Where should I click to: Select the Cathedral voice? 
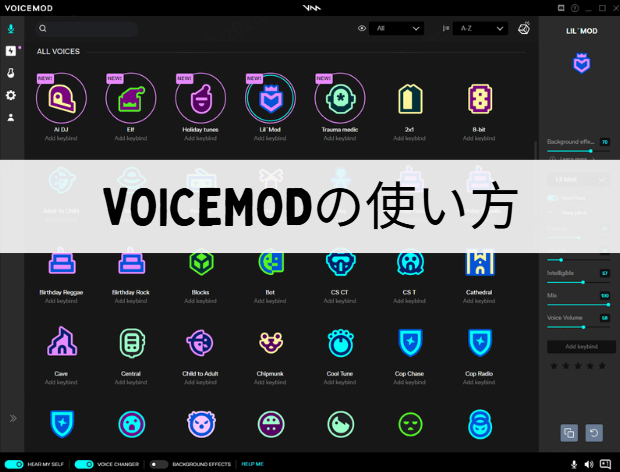pyautogui.click(x=479, y=262)
